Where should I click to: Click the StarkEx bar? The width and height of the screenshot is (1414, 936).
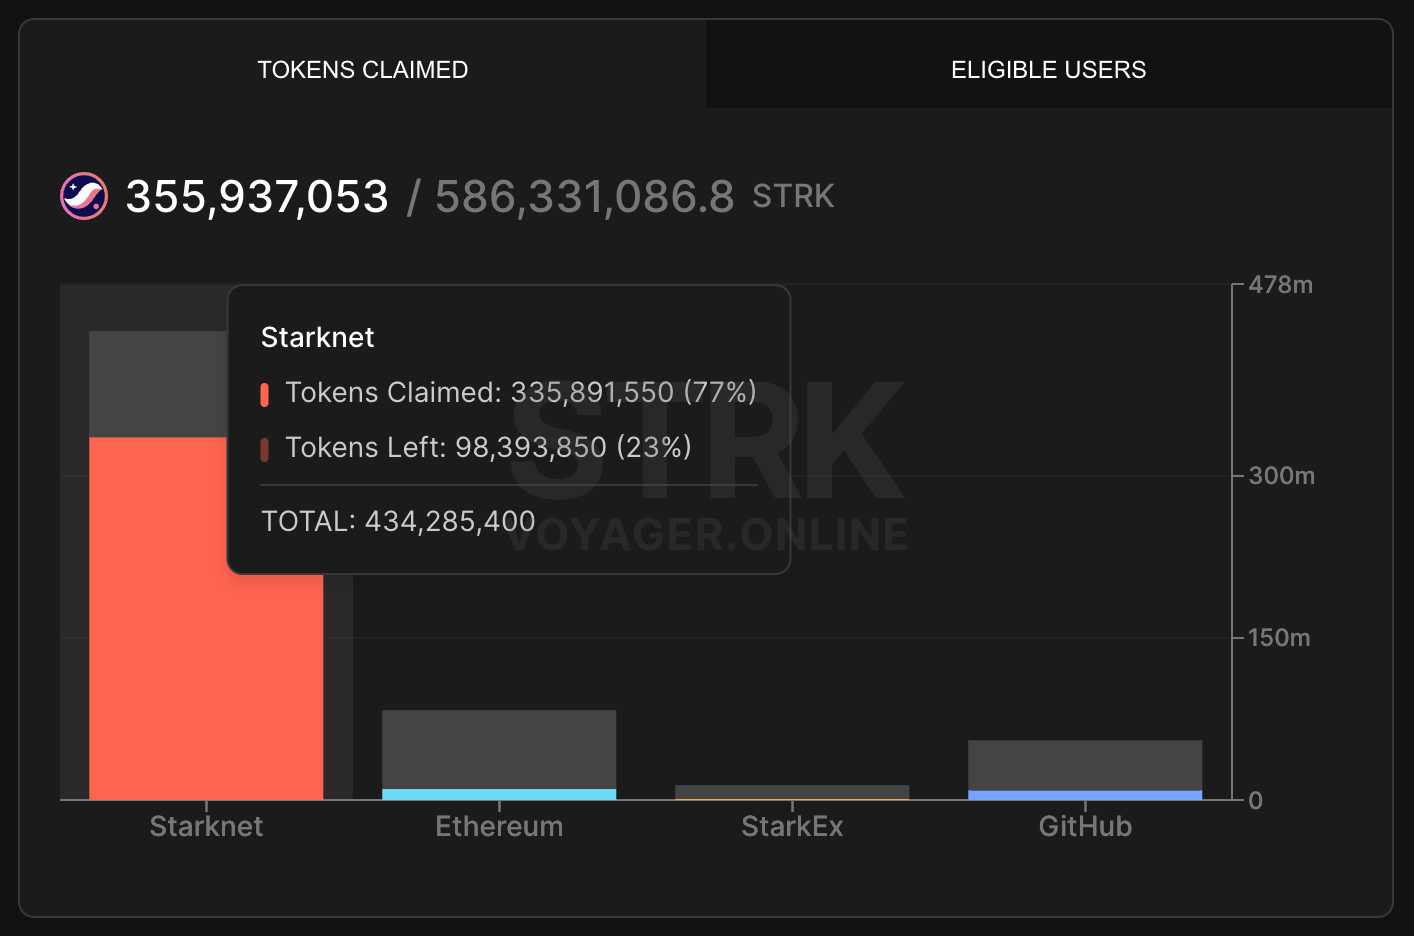coord(792,792)
